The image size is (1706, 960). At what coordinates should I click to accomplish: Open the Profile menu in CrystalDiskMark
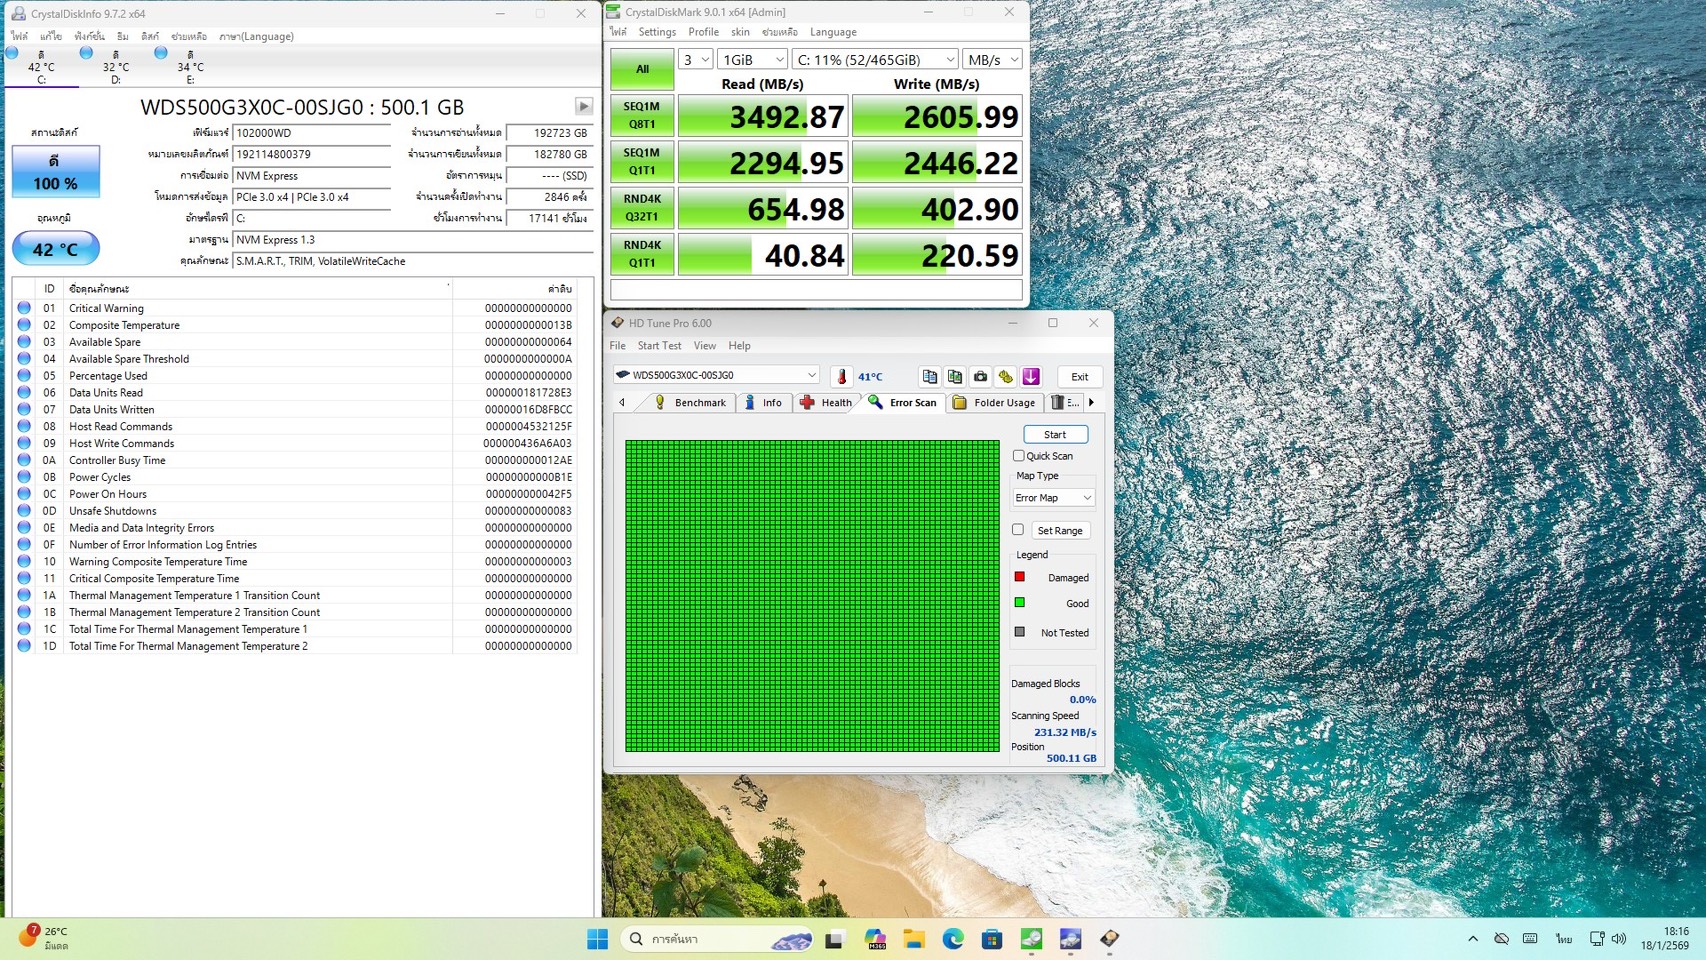[703, 32]
